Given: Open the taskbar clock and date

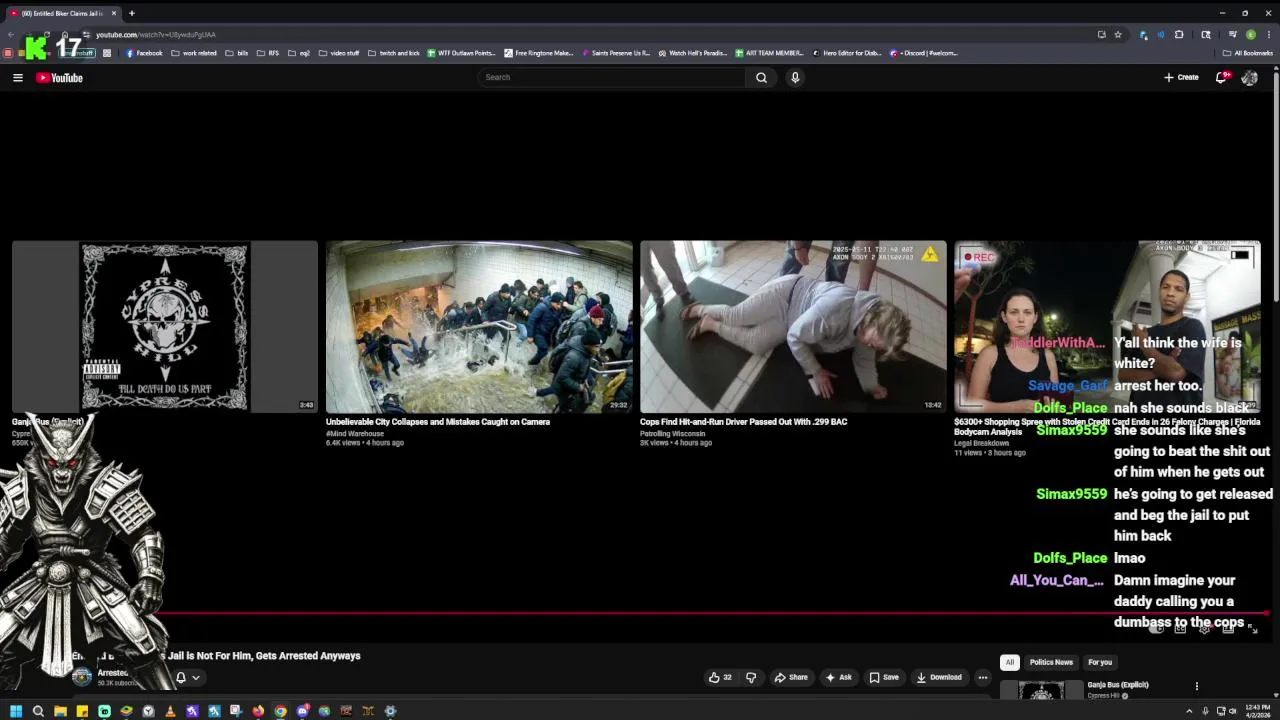Looking at the screenshot, I should pos(1256,711).
